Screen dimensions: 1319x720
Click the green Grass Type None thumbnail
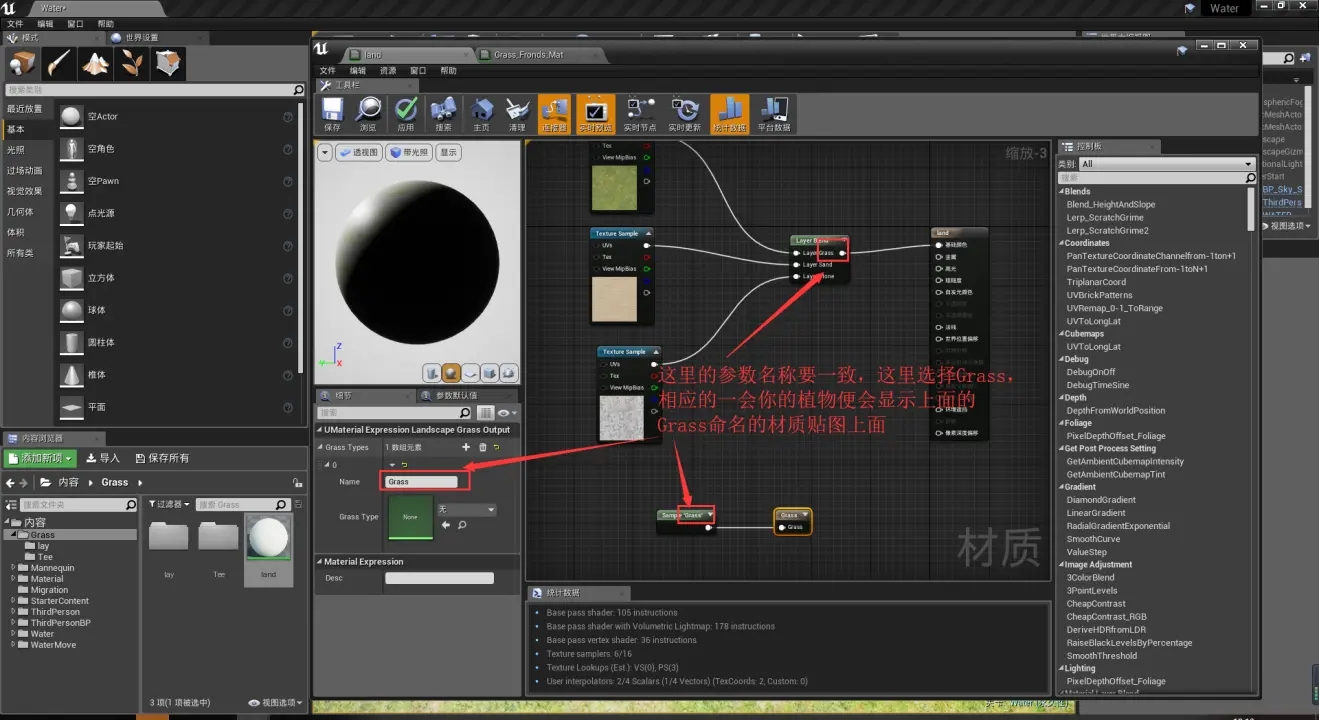410,517
